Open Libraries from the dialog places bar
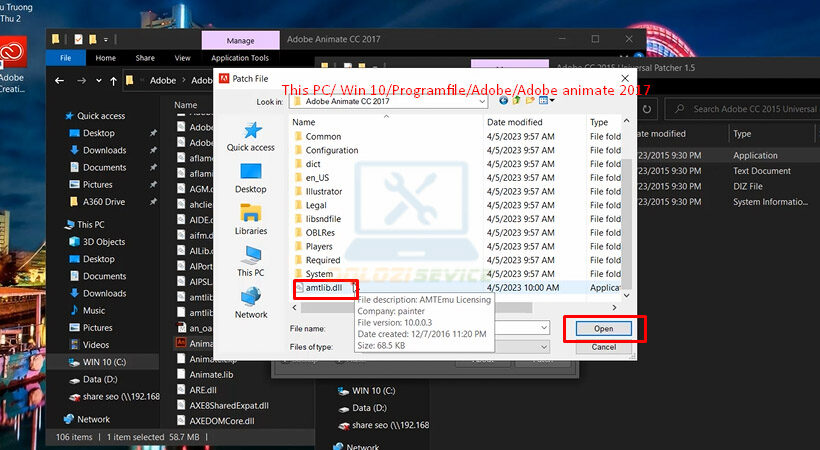This screenshot has width=820, height=450. click(x=250, y=218)
